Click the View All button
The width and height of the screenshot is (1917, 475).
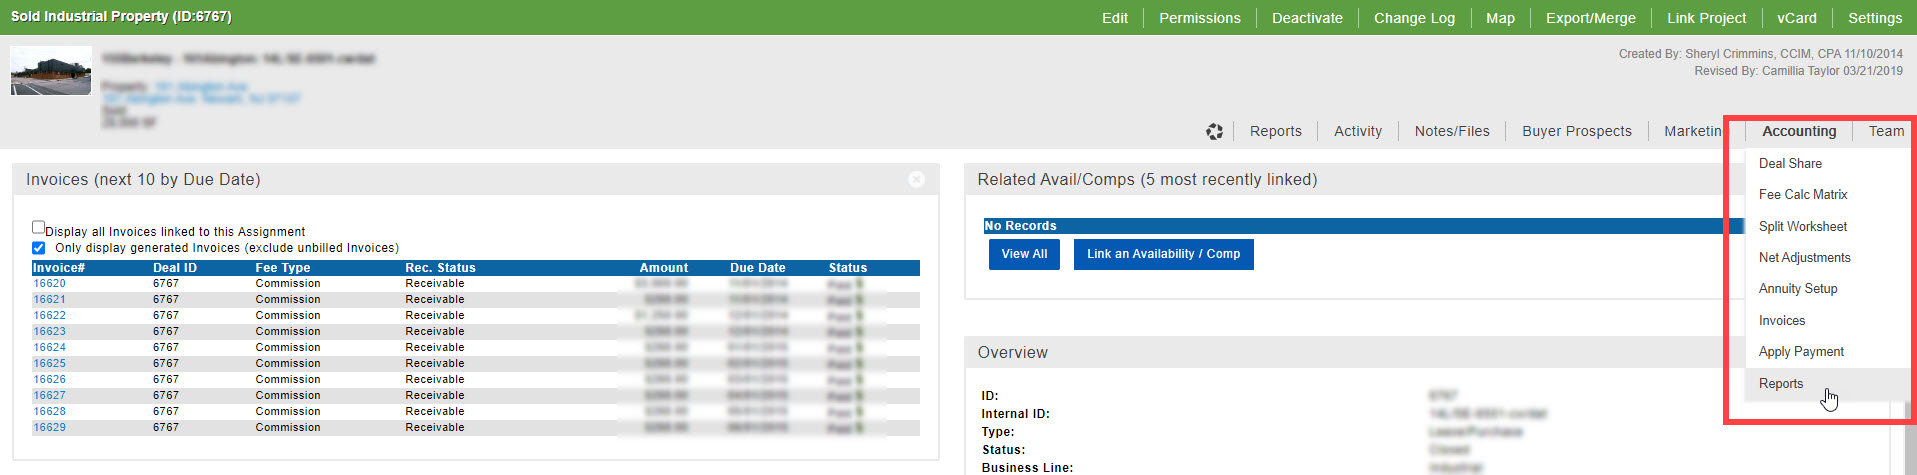(x=1024, y=254)
